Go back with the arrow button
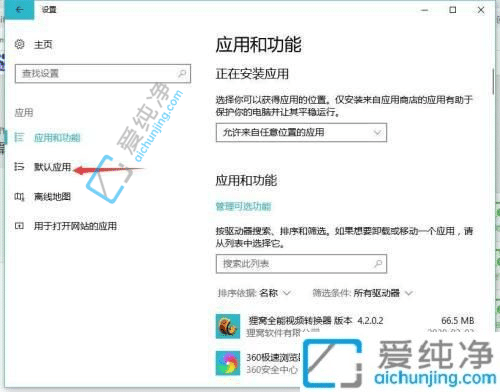The width and height of the screenshot is (500, 392). coord(19,10)
